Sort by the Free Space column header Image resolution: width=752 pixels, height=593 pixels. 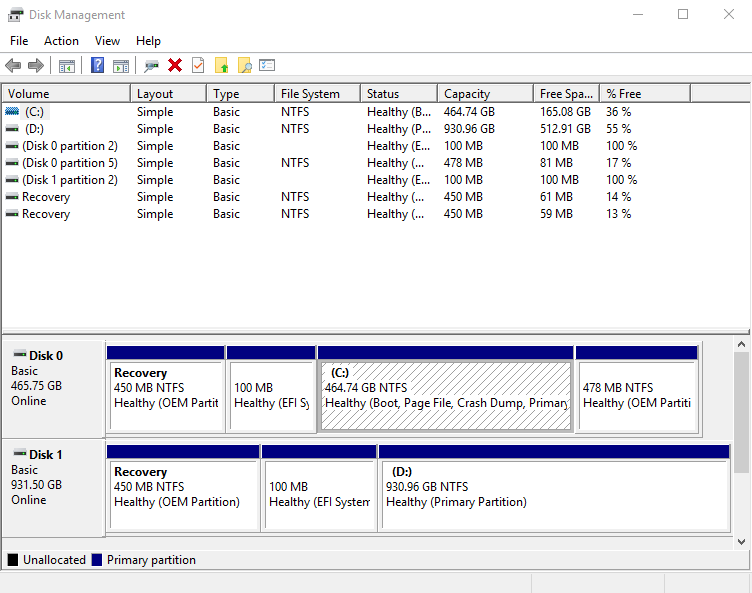coord(566,94)
